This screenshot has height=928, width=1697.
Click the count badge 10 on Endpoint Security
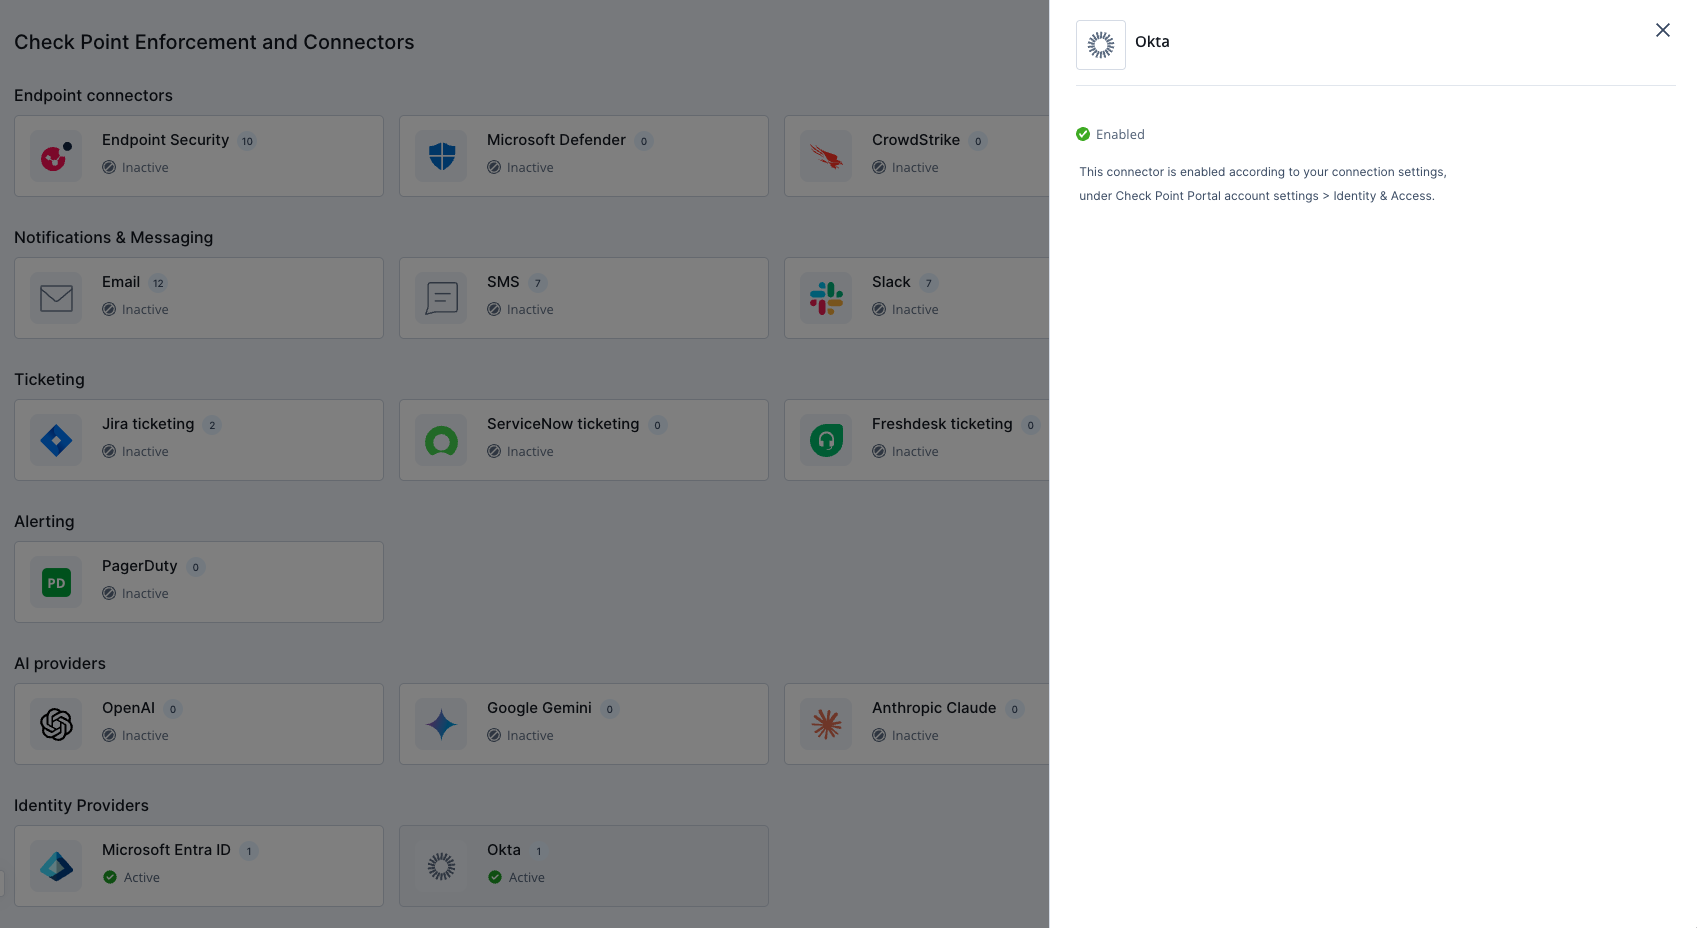(x=247, y=141)
